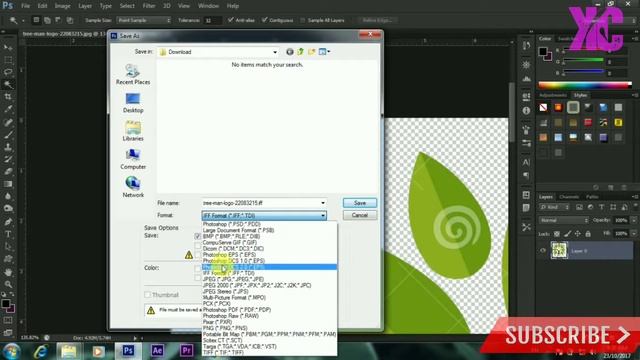The width and height of the screenshot is (640, 360).
Task: Open Recent Places in Save As dialog
Action: coord(133,74)
